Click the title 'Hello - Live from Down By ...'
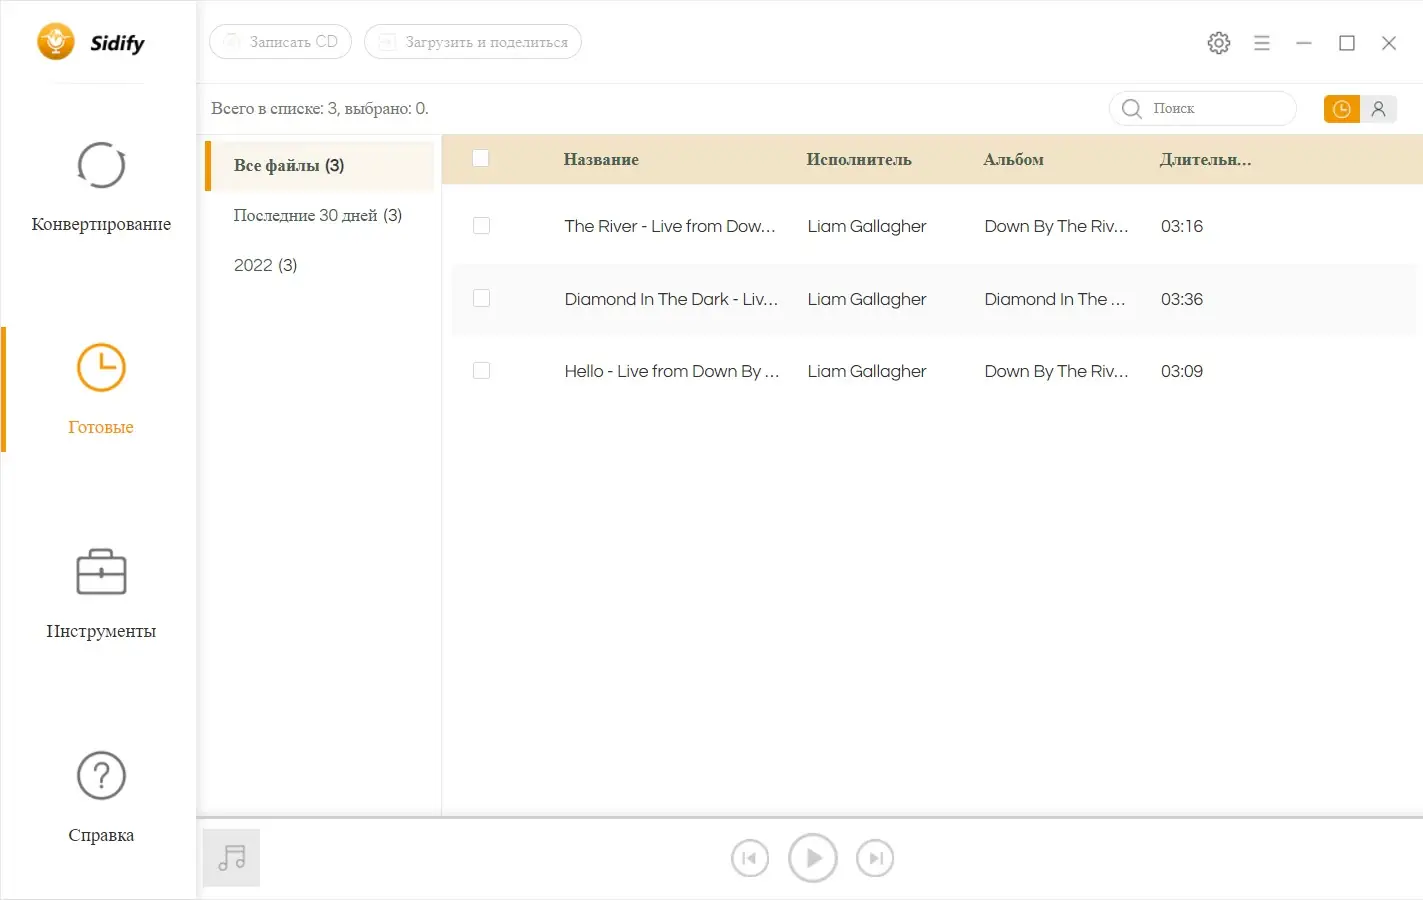This screenshot has height=900, width=1423. (x=672, y=371)
